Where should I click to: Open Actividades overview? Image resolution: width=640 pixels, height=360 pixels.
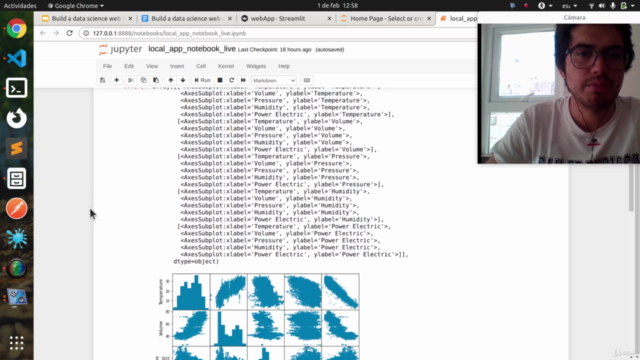click(20, 6)
